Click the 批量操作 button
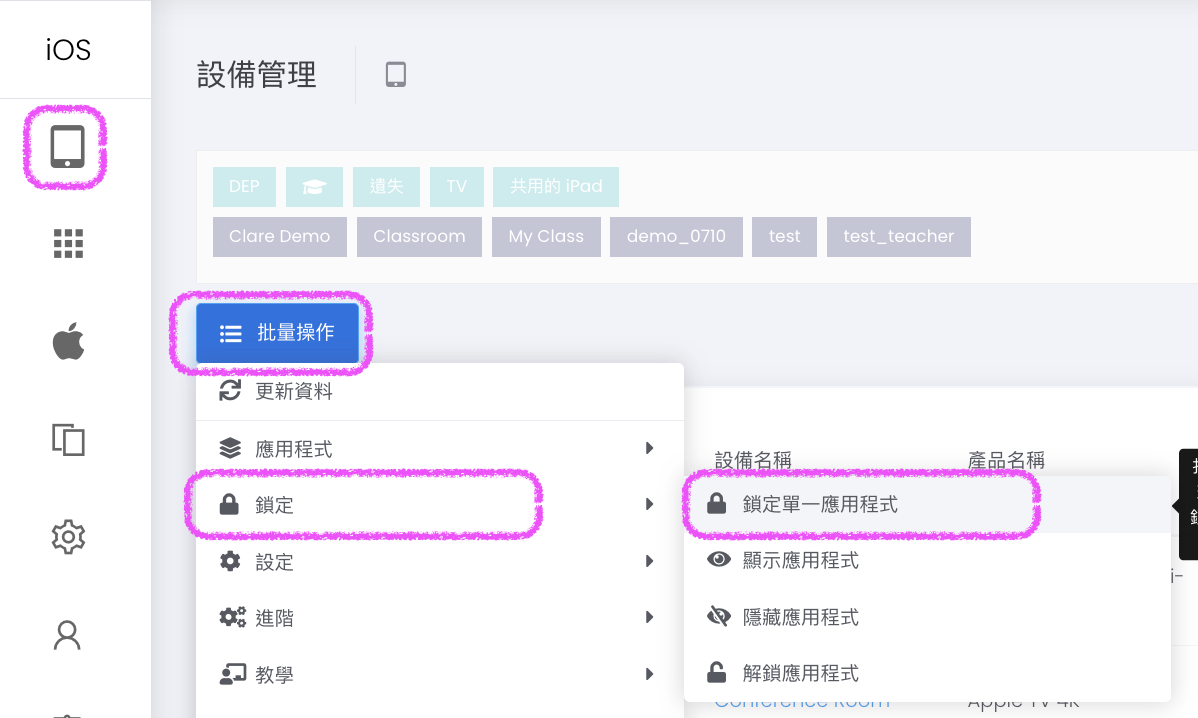Viewport: 1198px width, 718px height. click(x=277, y=334)
